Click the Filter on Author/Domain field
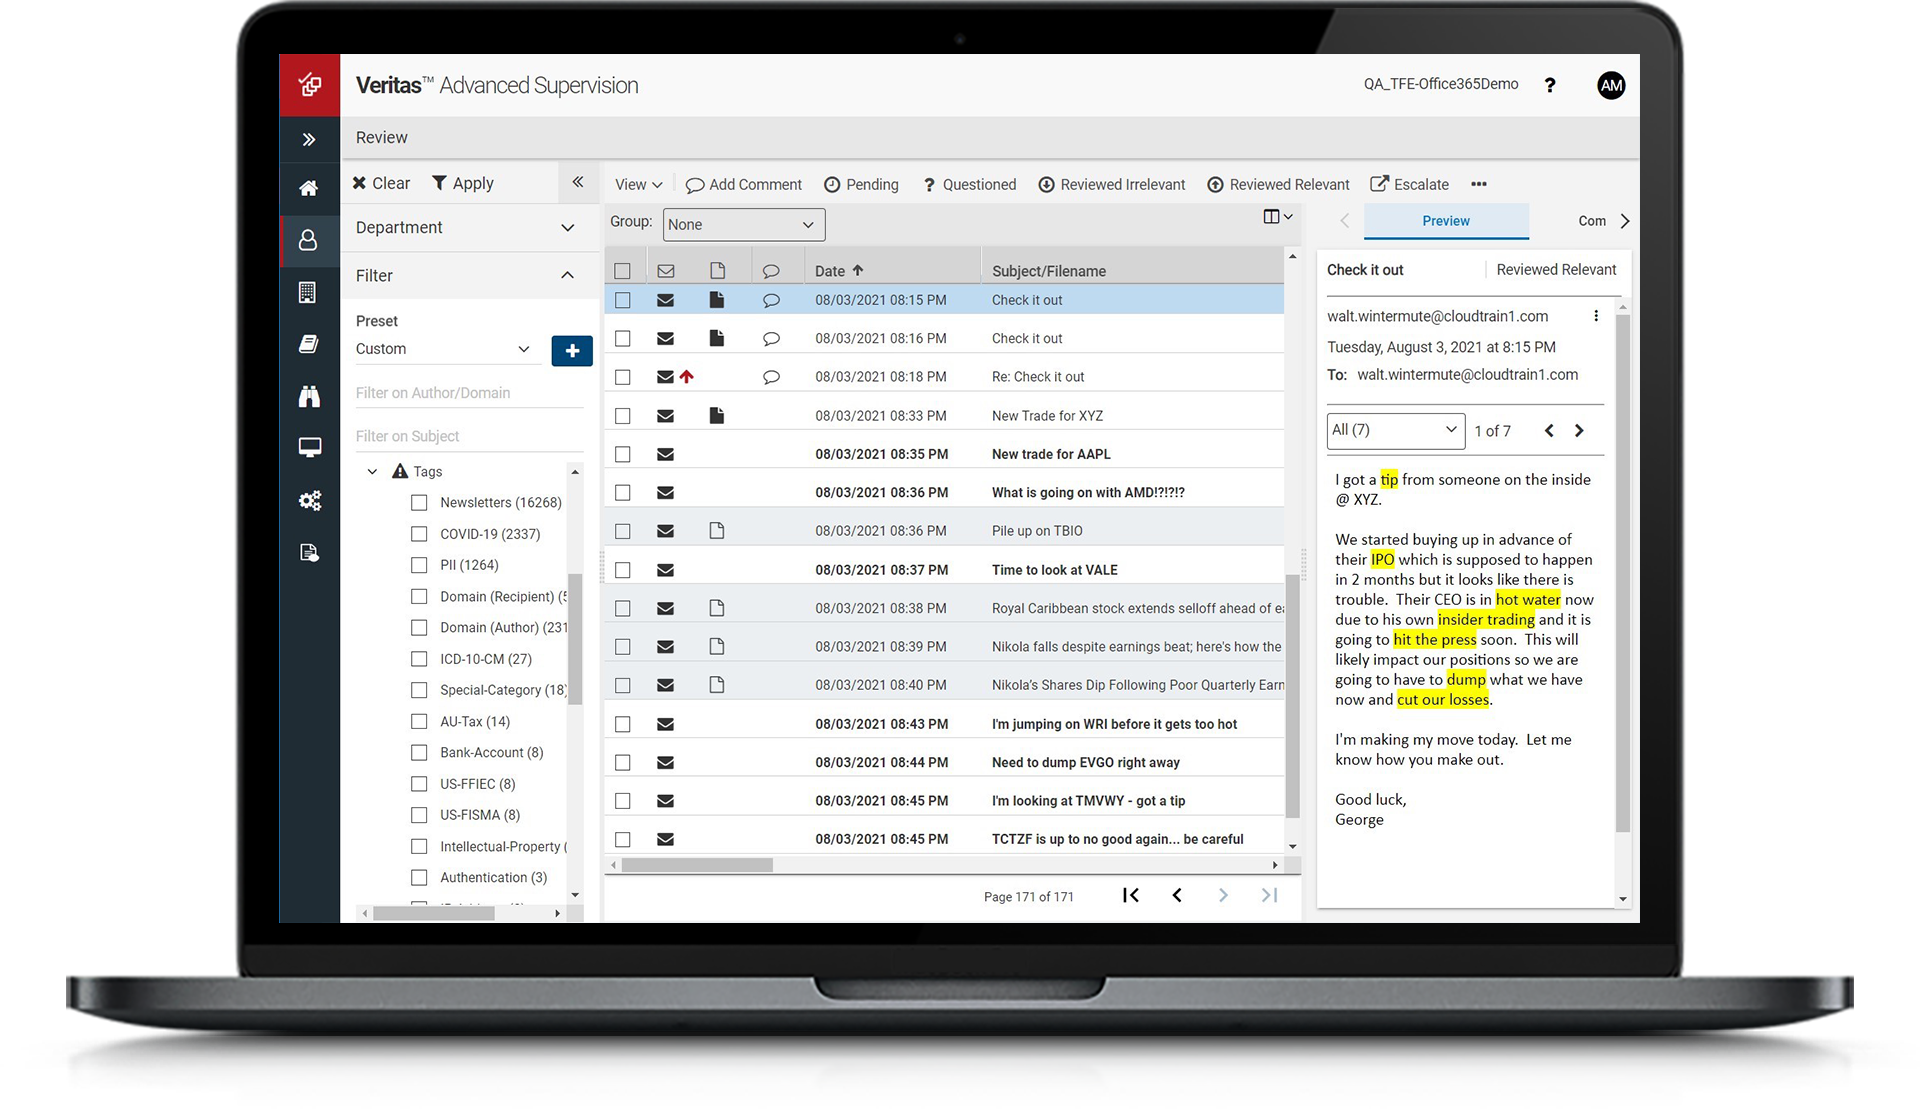The height and width of the screenshot is (1109, 1920). tap(469, 393)
